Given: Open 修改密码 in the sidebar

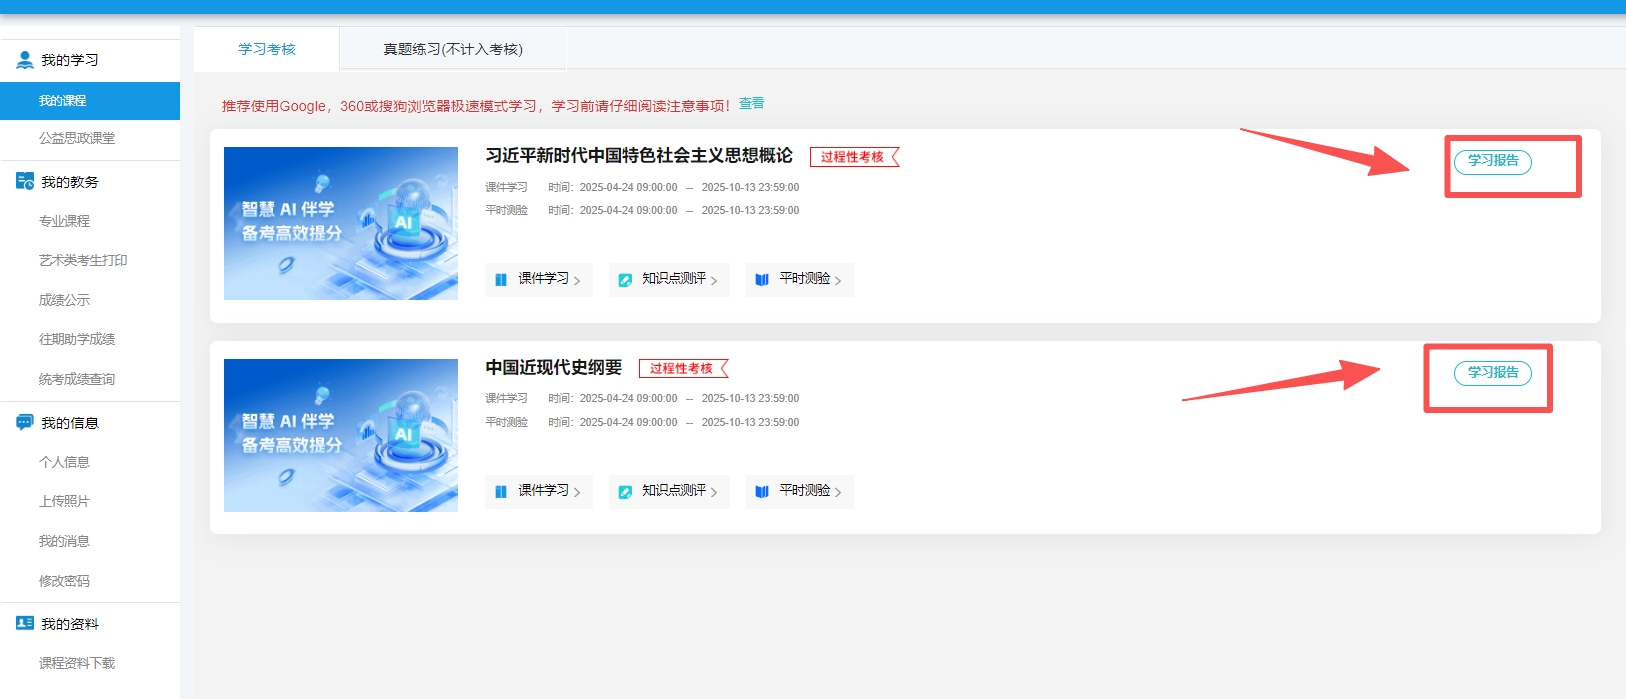Looking at the screenshot, I should (64, 581).
